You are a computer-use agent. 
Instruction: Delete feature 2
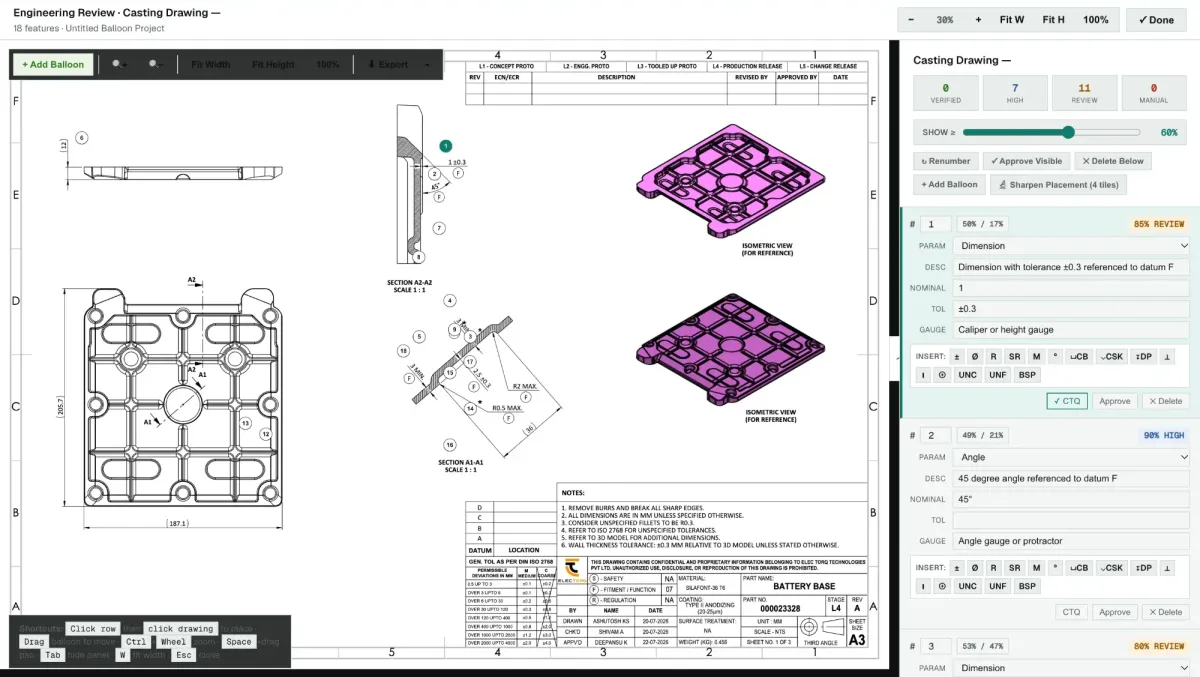(x=1166, y=612)
